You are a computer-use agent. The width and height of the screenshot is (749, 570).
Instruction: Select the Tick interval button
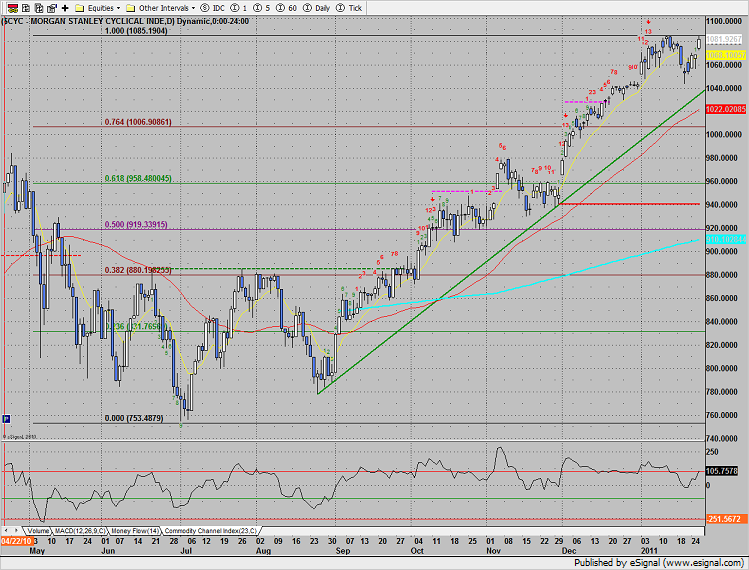point(349,8)
